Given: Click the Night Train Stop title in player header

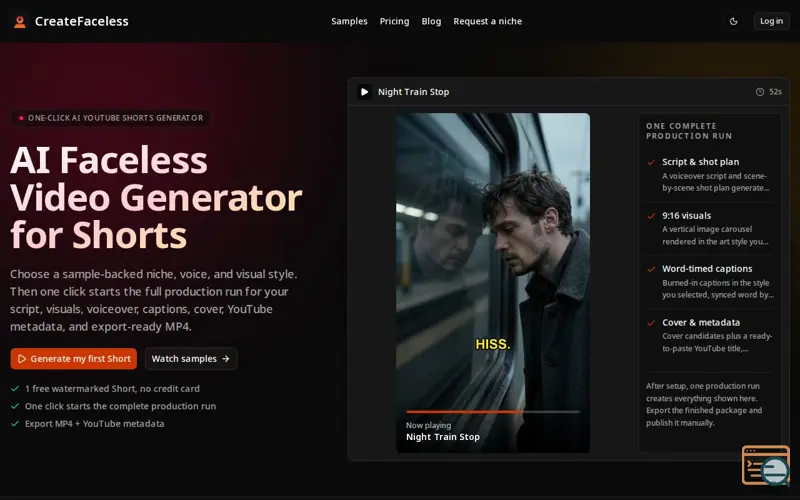Looking at the screenshot, I should (413, 92).
